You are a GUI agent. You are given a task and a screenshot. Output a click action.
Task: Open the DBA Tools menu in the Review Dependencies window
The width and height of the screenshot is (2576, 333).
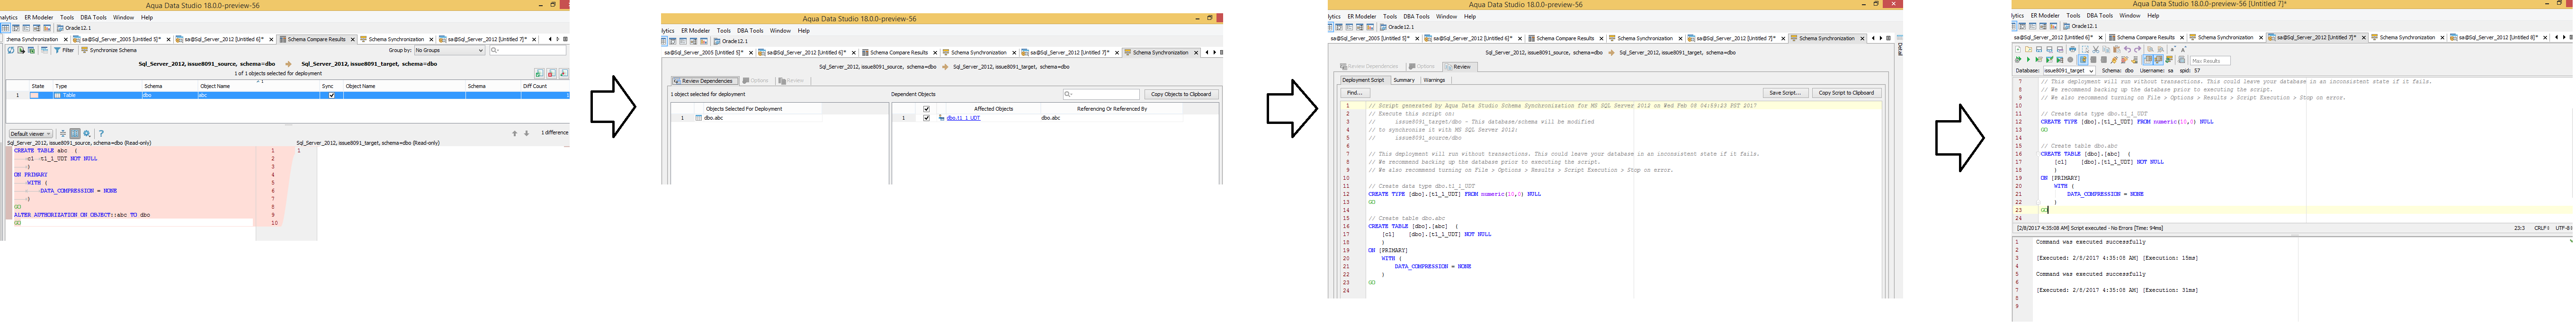750,31
